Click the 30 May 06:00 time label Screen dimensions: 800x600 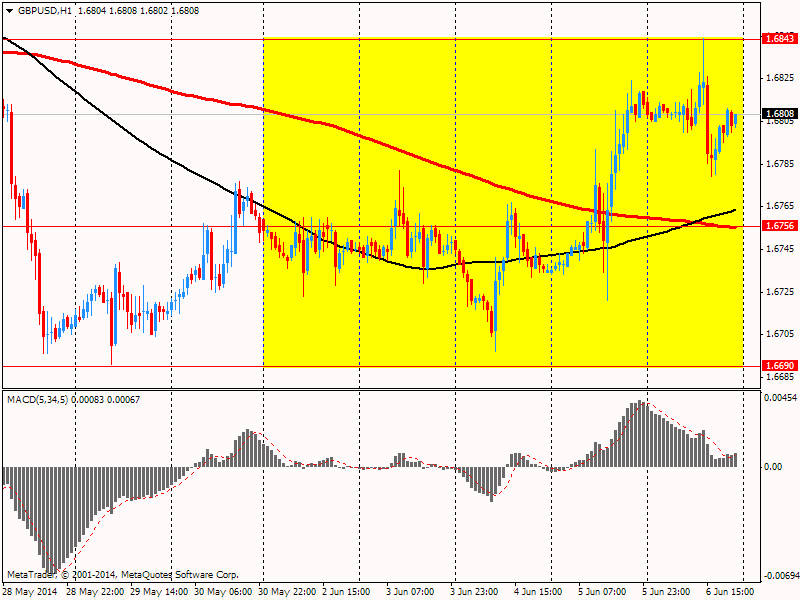click(223, 592)
